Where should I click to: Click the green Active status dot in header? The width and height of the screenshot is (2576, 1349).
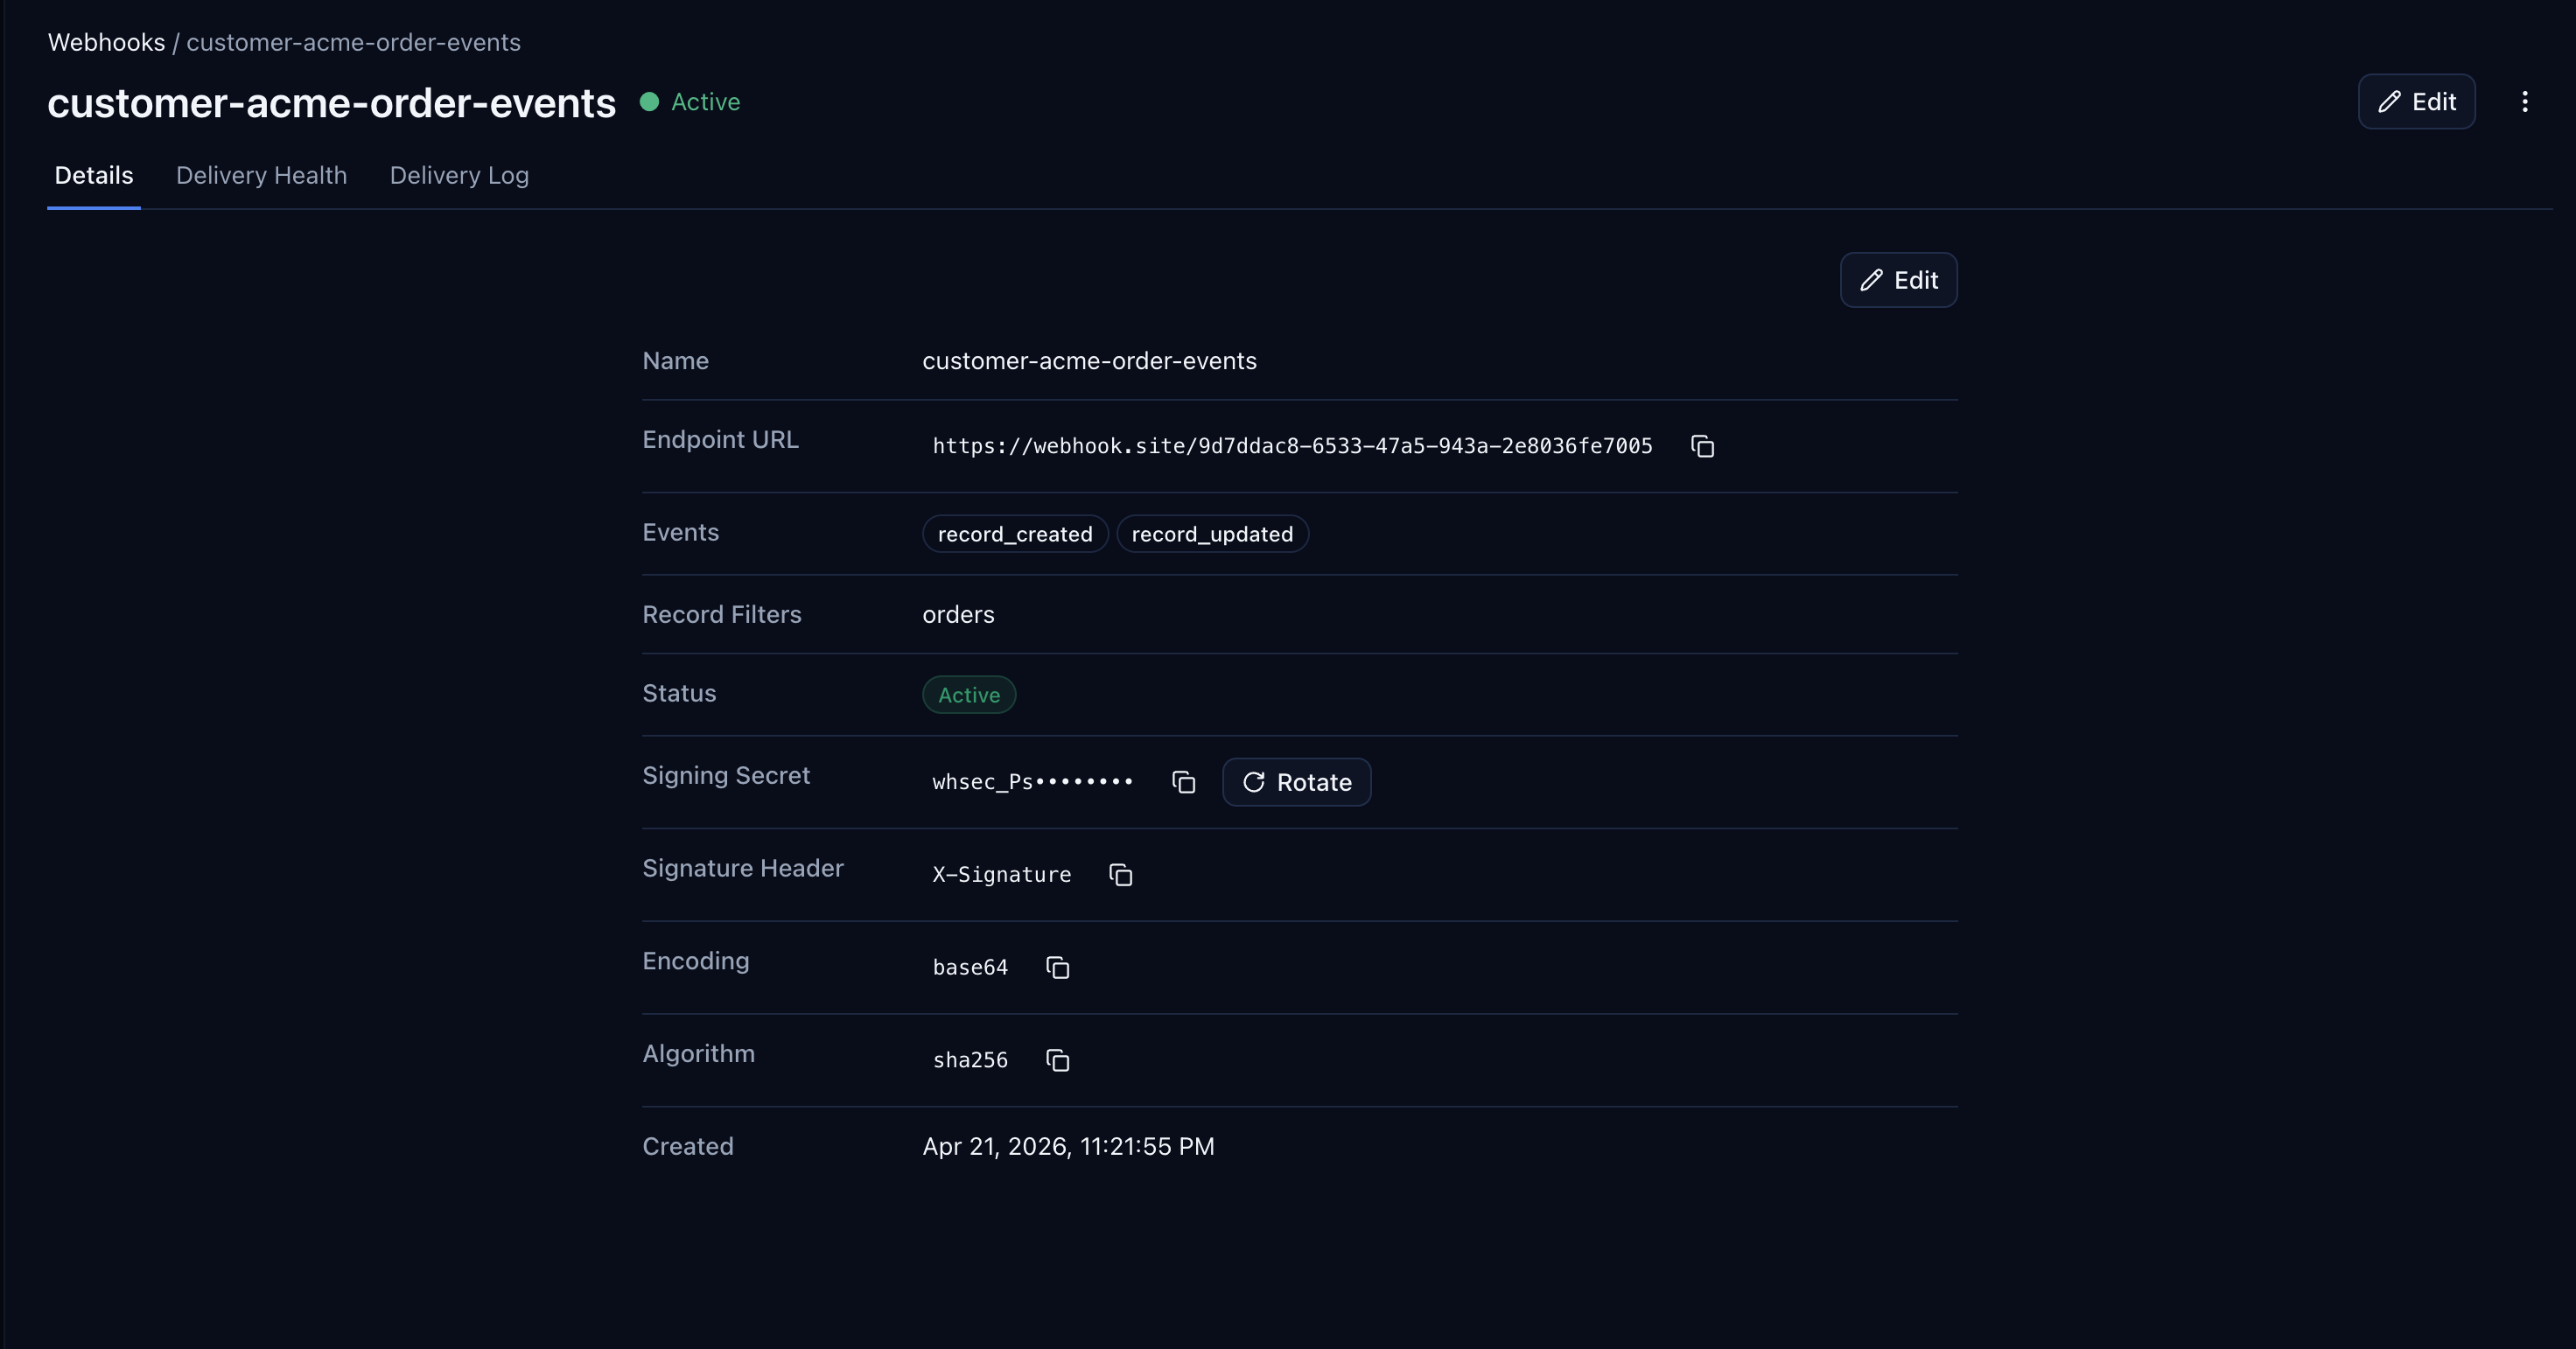(649, 102)
